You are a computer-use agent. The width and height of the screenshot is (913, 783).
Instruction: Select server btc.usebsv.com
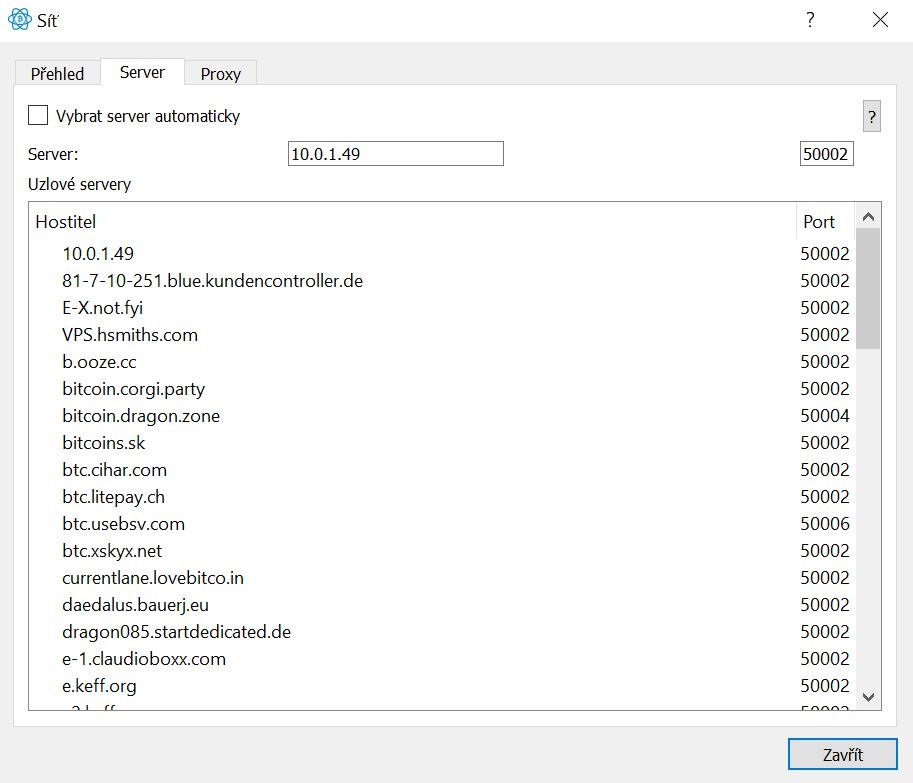click(123, 524)
